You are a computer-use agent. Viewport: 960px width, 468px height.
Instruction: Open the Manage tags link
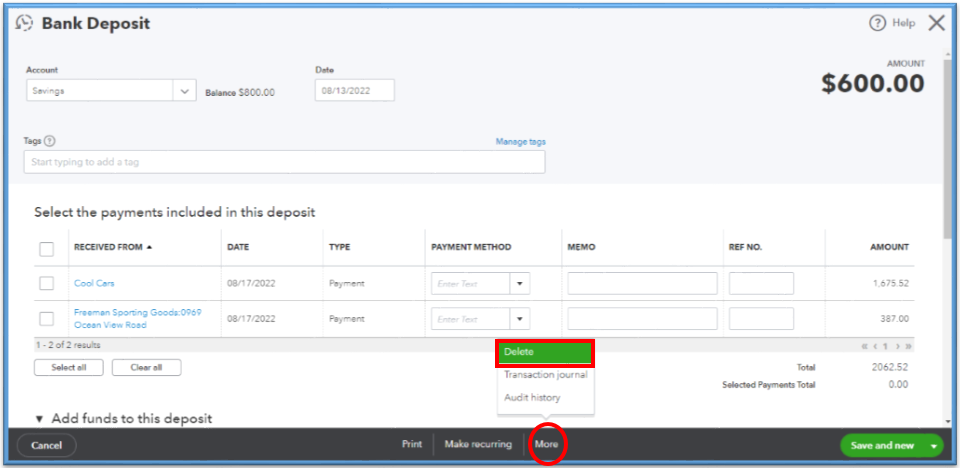point(520,142)
